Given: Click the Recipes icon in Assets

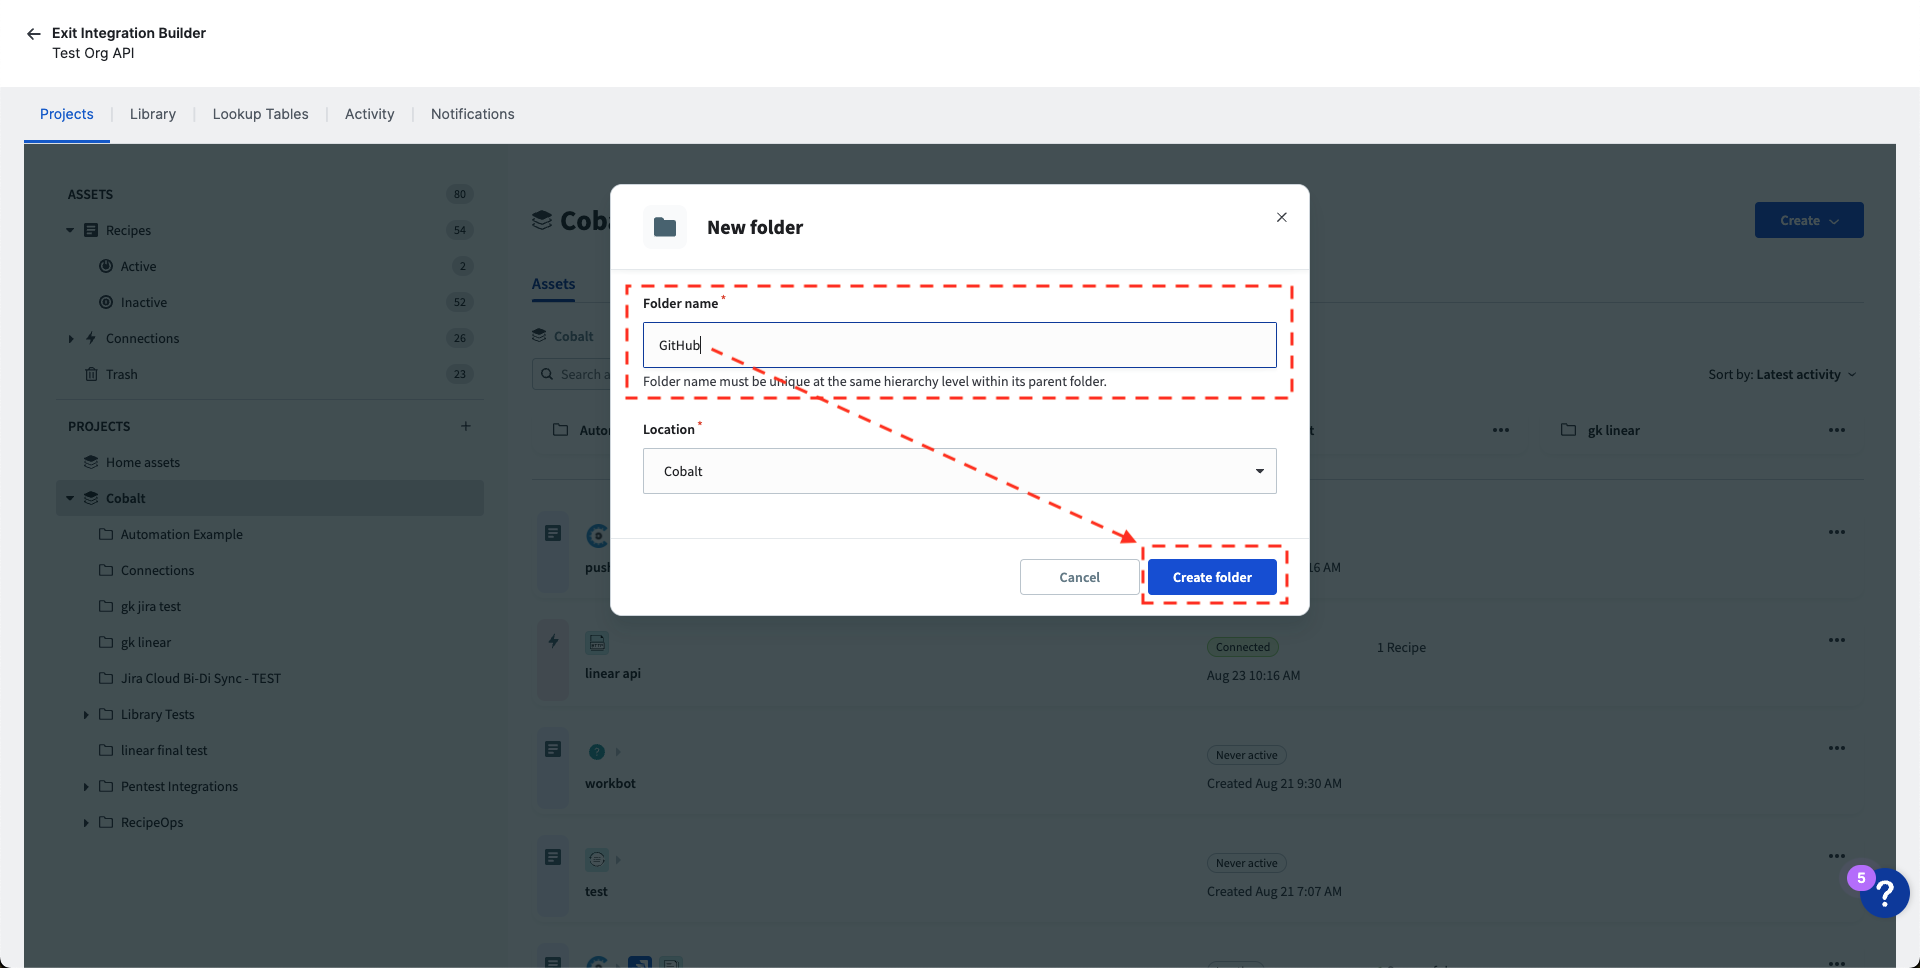Looking at the screenshot, I should [91, 230].
